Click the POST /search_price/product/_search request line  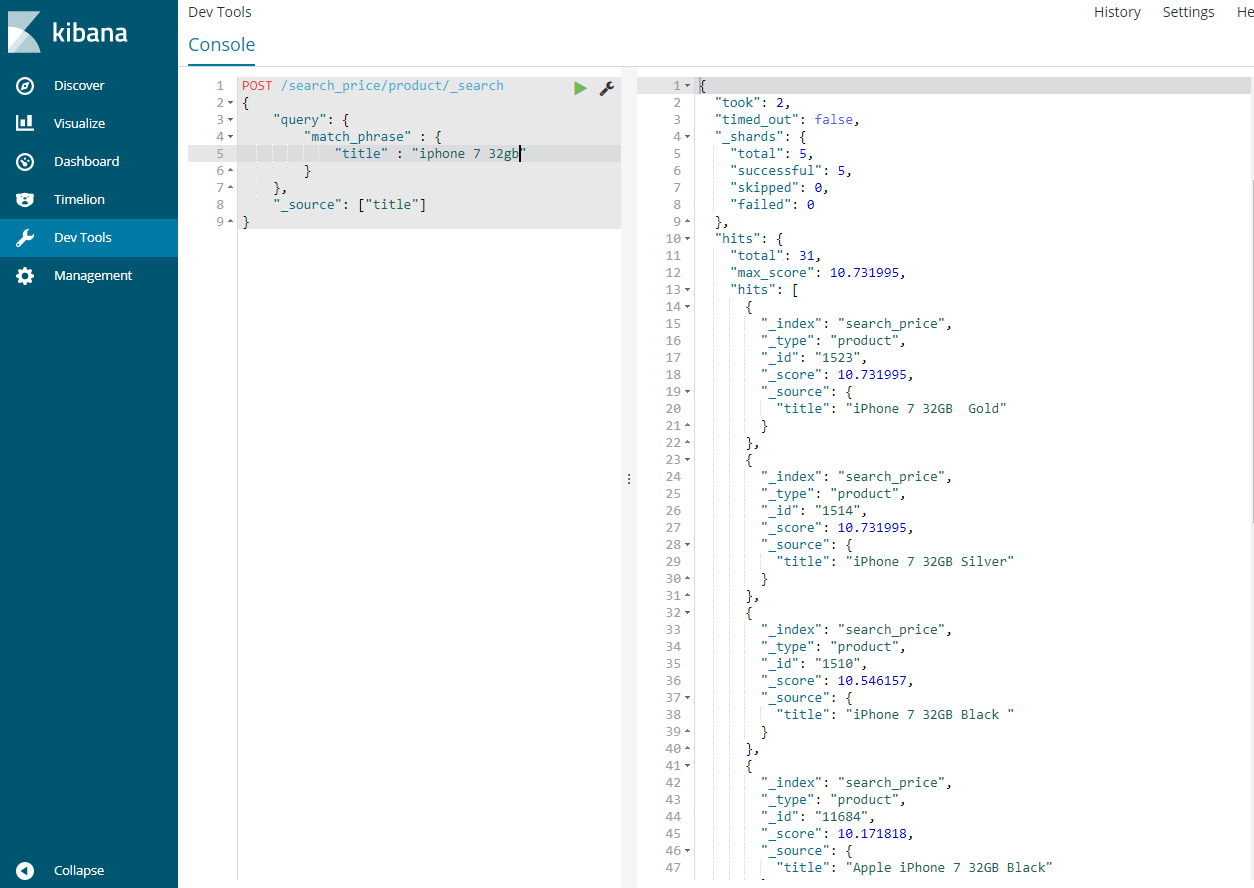click(x=373, y=86)
